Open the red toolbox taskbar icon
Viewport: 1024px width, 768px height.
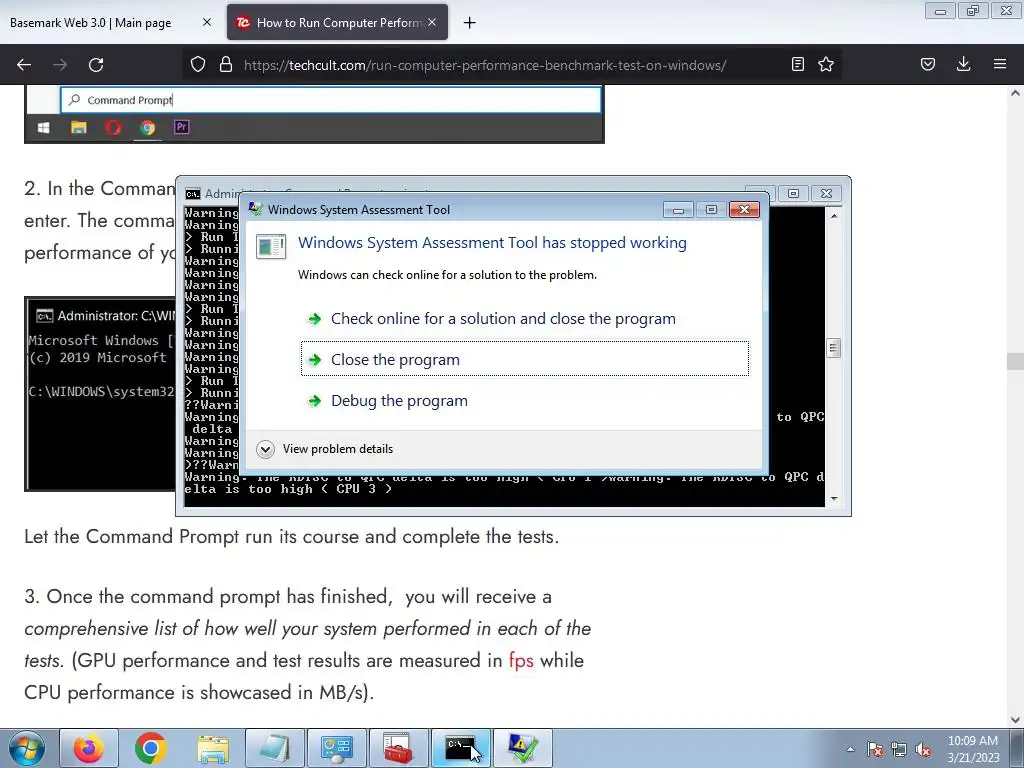(398, 748)
